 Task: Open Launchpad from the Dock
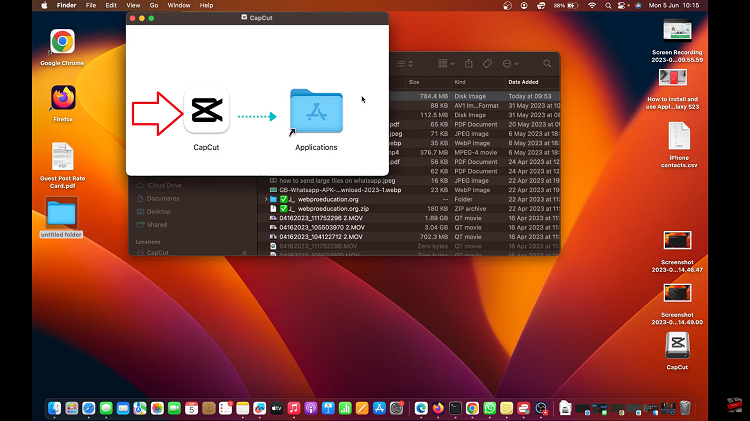(72, 408)
